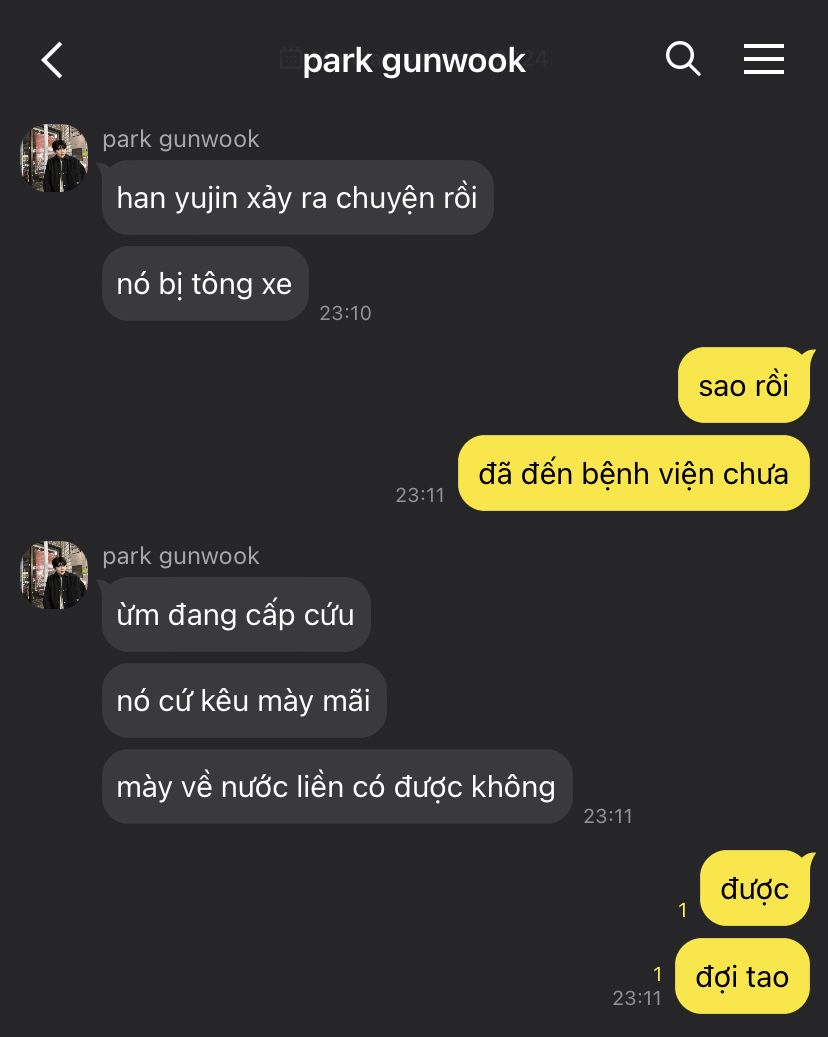The width and height of the screenshot is (828, 1037).
Task: Select message 'nó bị tông xe'
Action: tap(205, 284)
